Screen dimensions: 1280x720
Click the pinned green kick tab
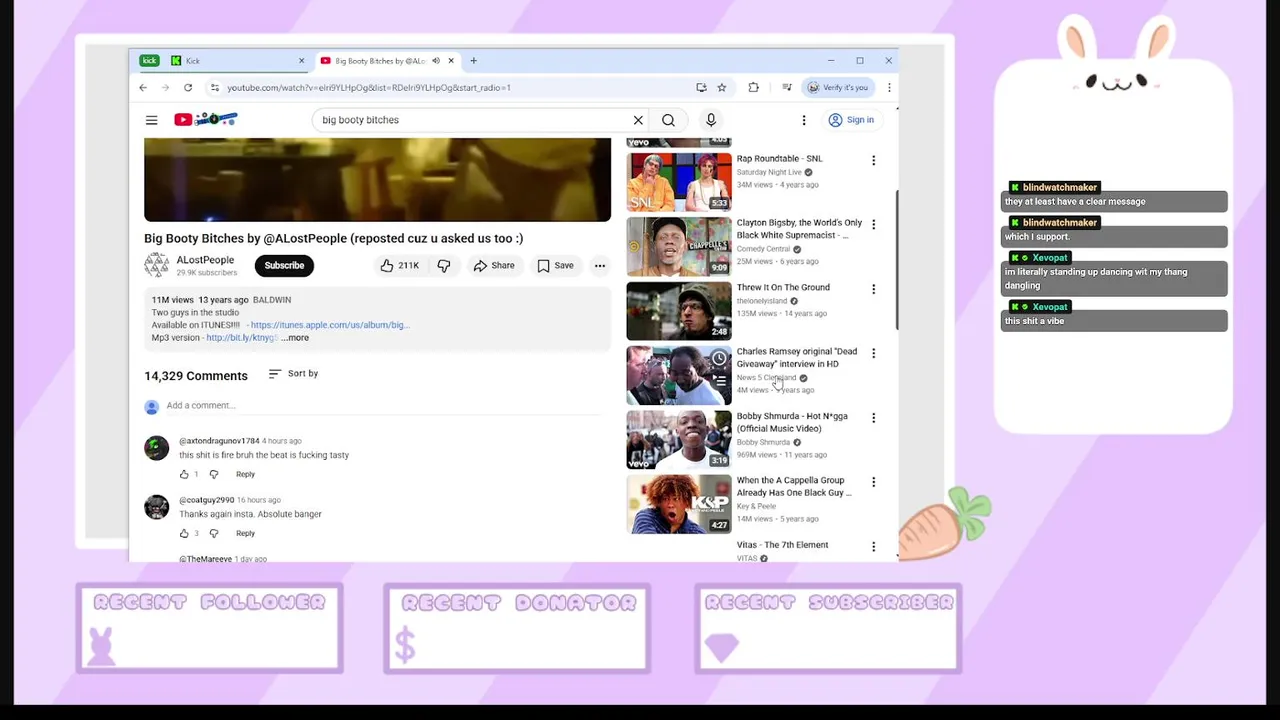[149, 61]
